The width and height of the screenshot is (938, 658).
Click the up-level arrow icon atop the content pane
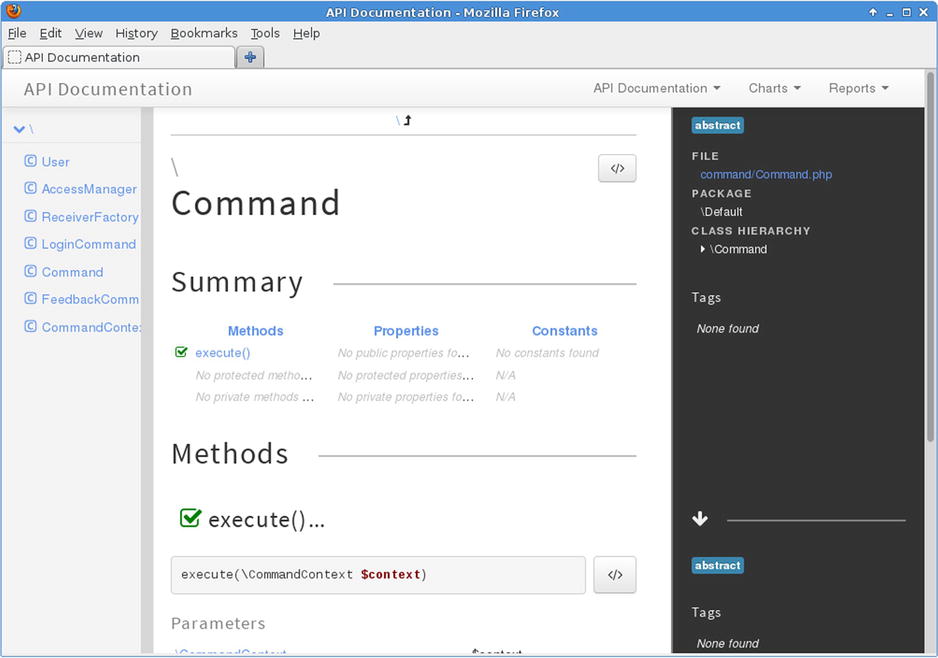407,120
